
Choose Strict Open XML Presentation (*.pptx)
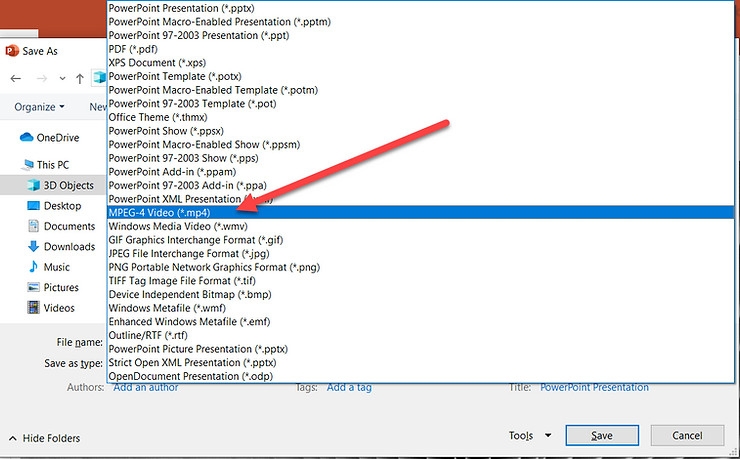[x=420, y=363]
